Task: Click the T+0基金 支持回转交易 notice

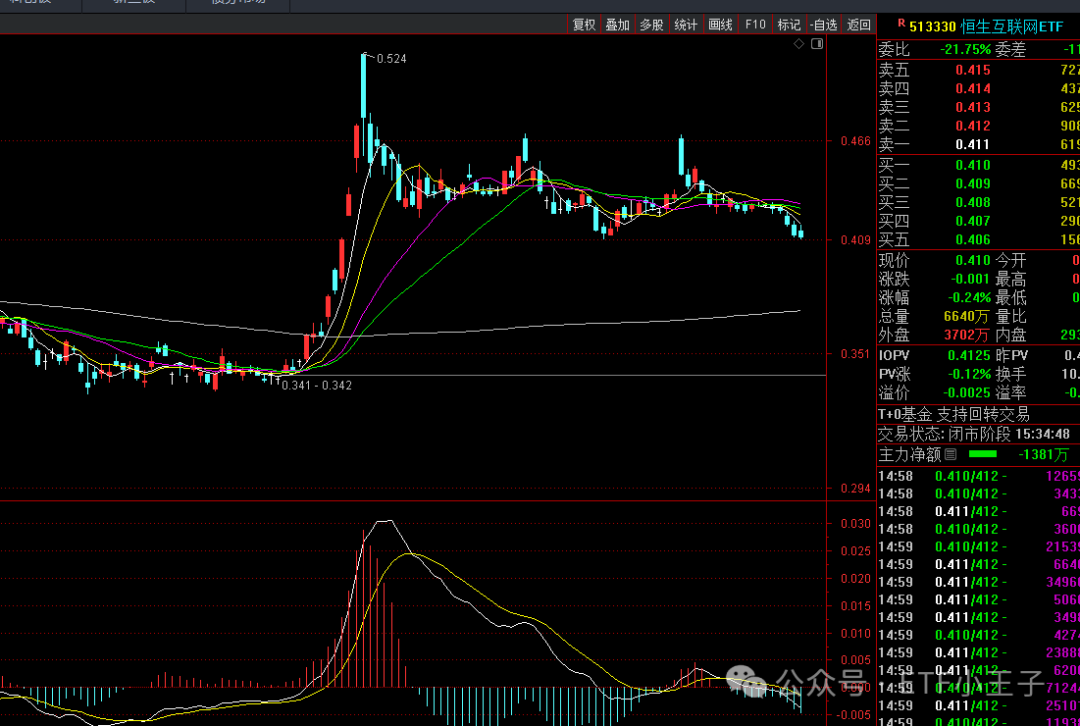Action: click(954, 415)
